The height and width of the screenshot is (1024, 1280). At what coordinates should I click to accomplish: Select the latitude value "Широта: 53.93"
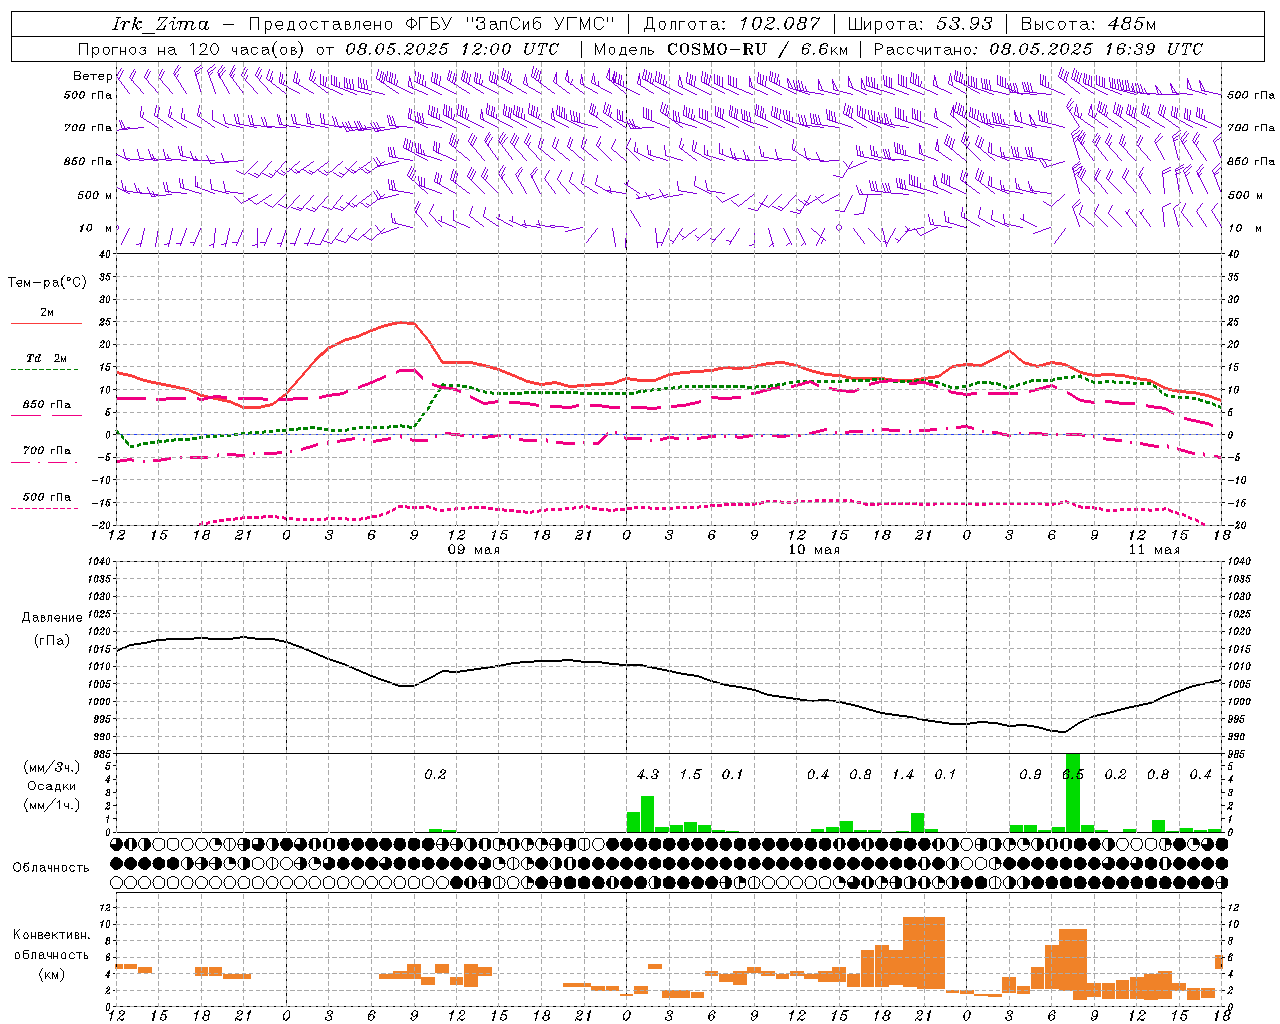click(920, 24)
